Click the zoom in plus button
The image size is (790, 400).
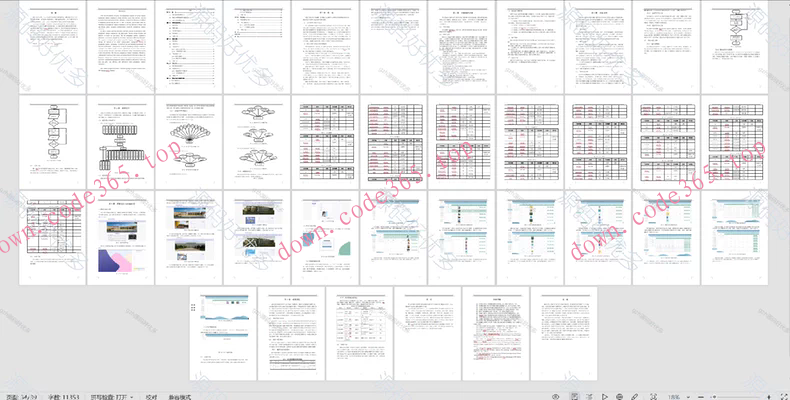[769, 397]
